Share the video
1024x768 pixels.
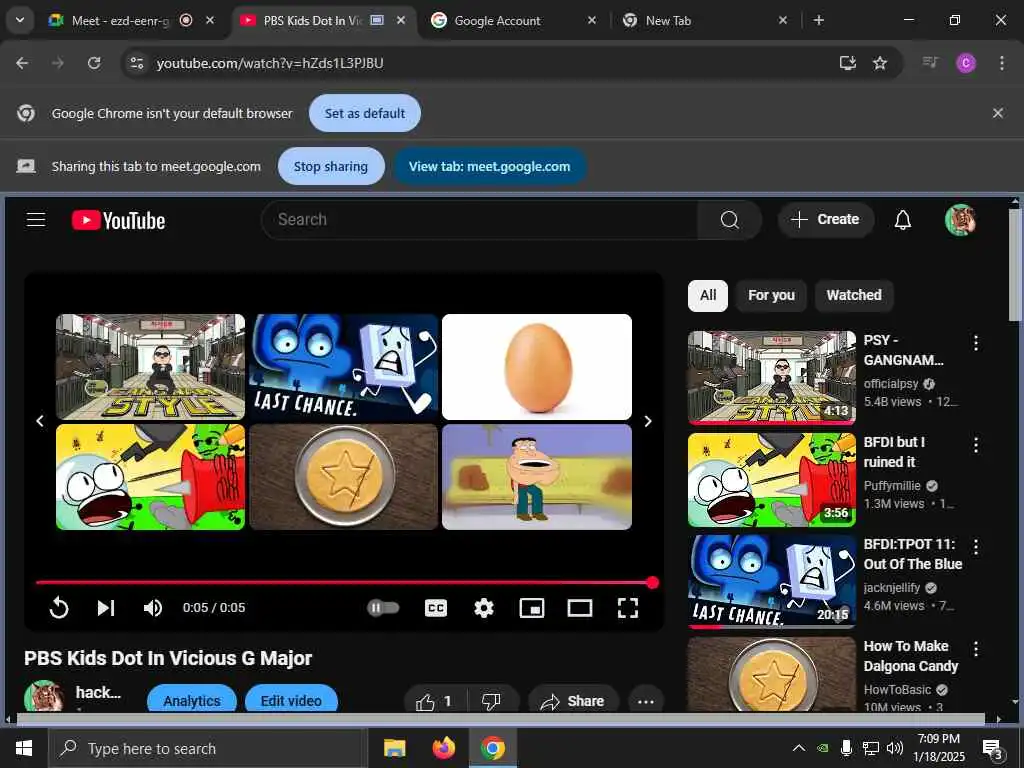click(x=573, y=701)
